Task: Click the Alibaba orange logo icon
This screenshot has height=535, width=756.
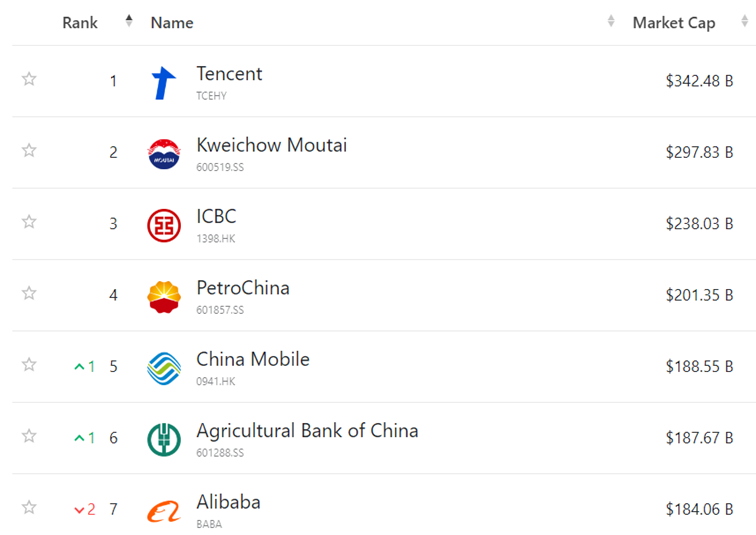Action: coord(164,511)
